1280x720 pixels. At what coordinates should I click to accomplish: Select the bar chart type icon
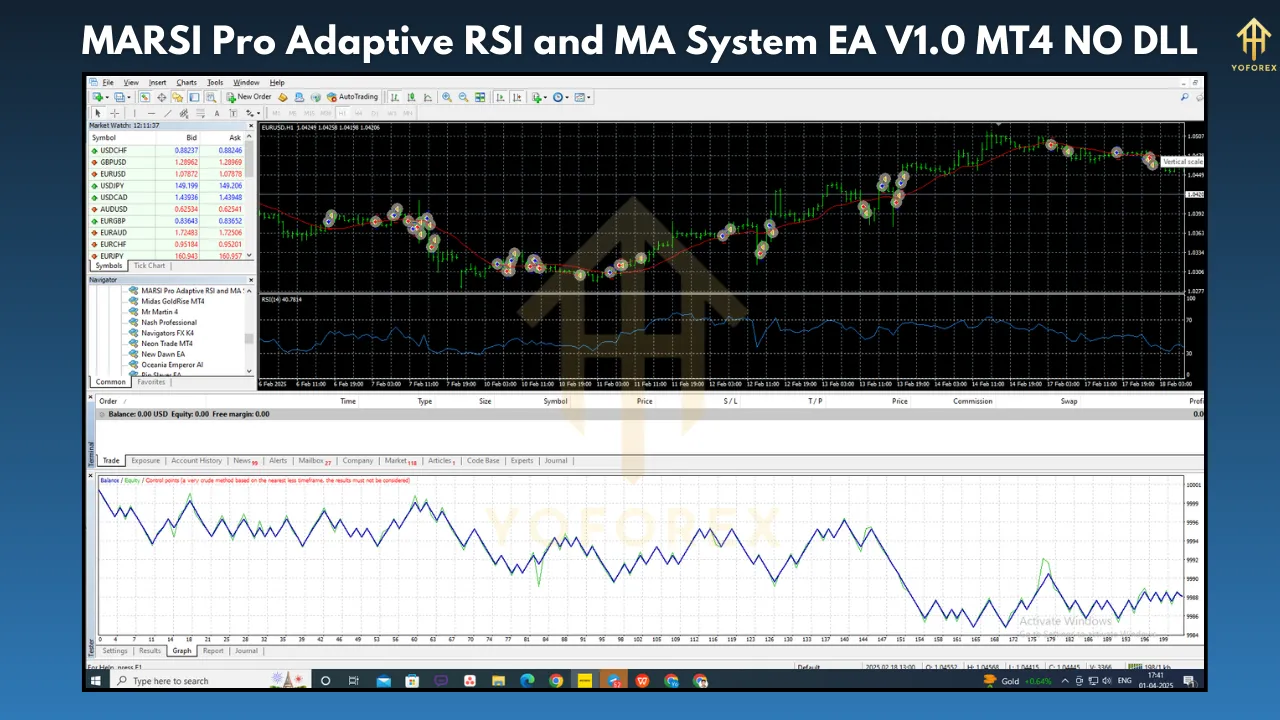pos(395,97)
